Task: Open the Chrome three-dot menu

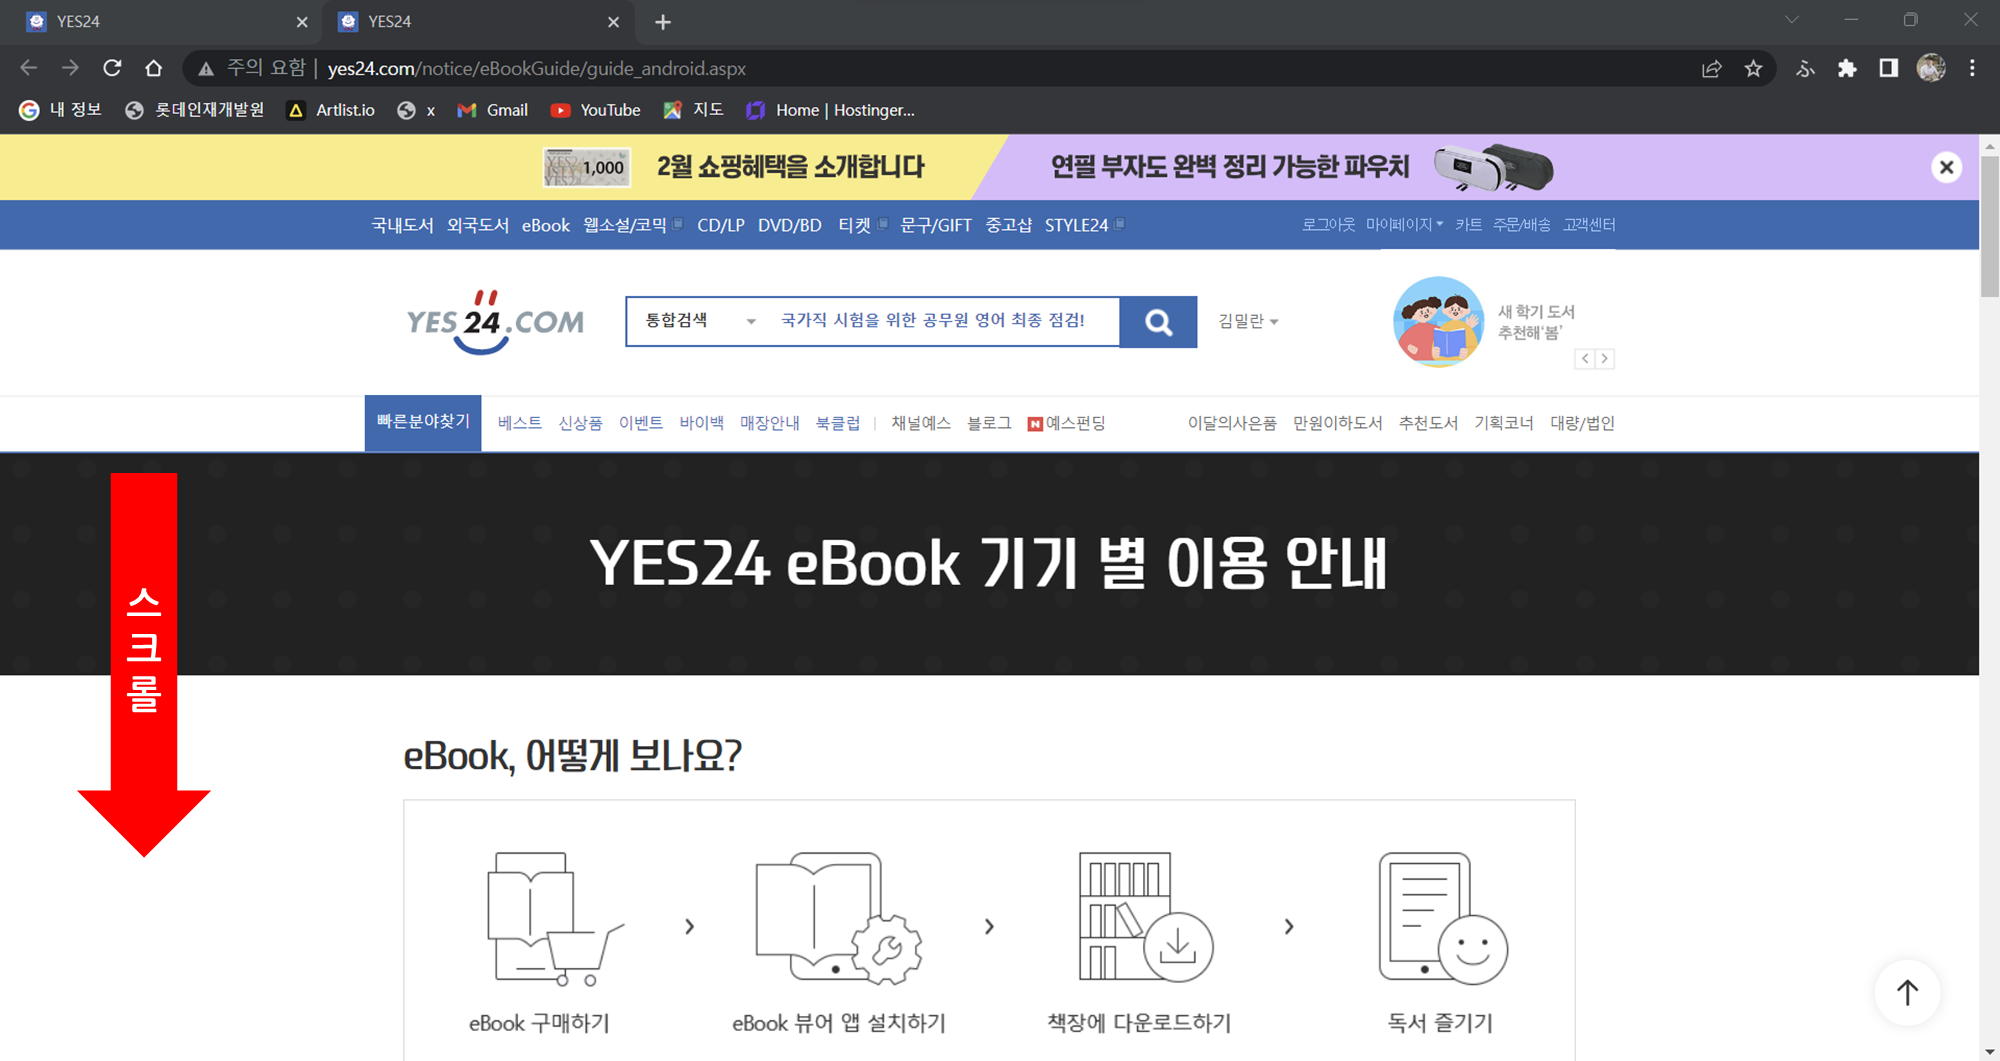Action: pyautogui.click(x=1972, y=68)
